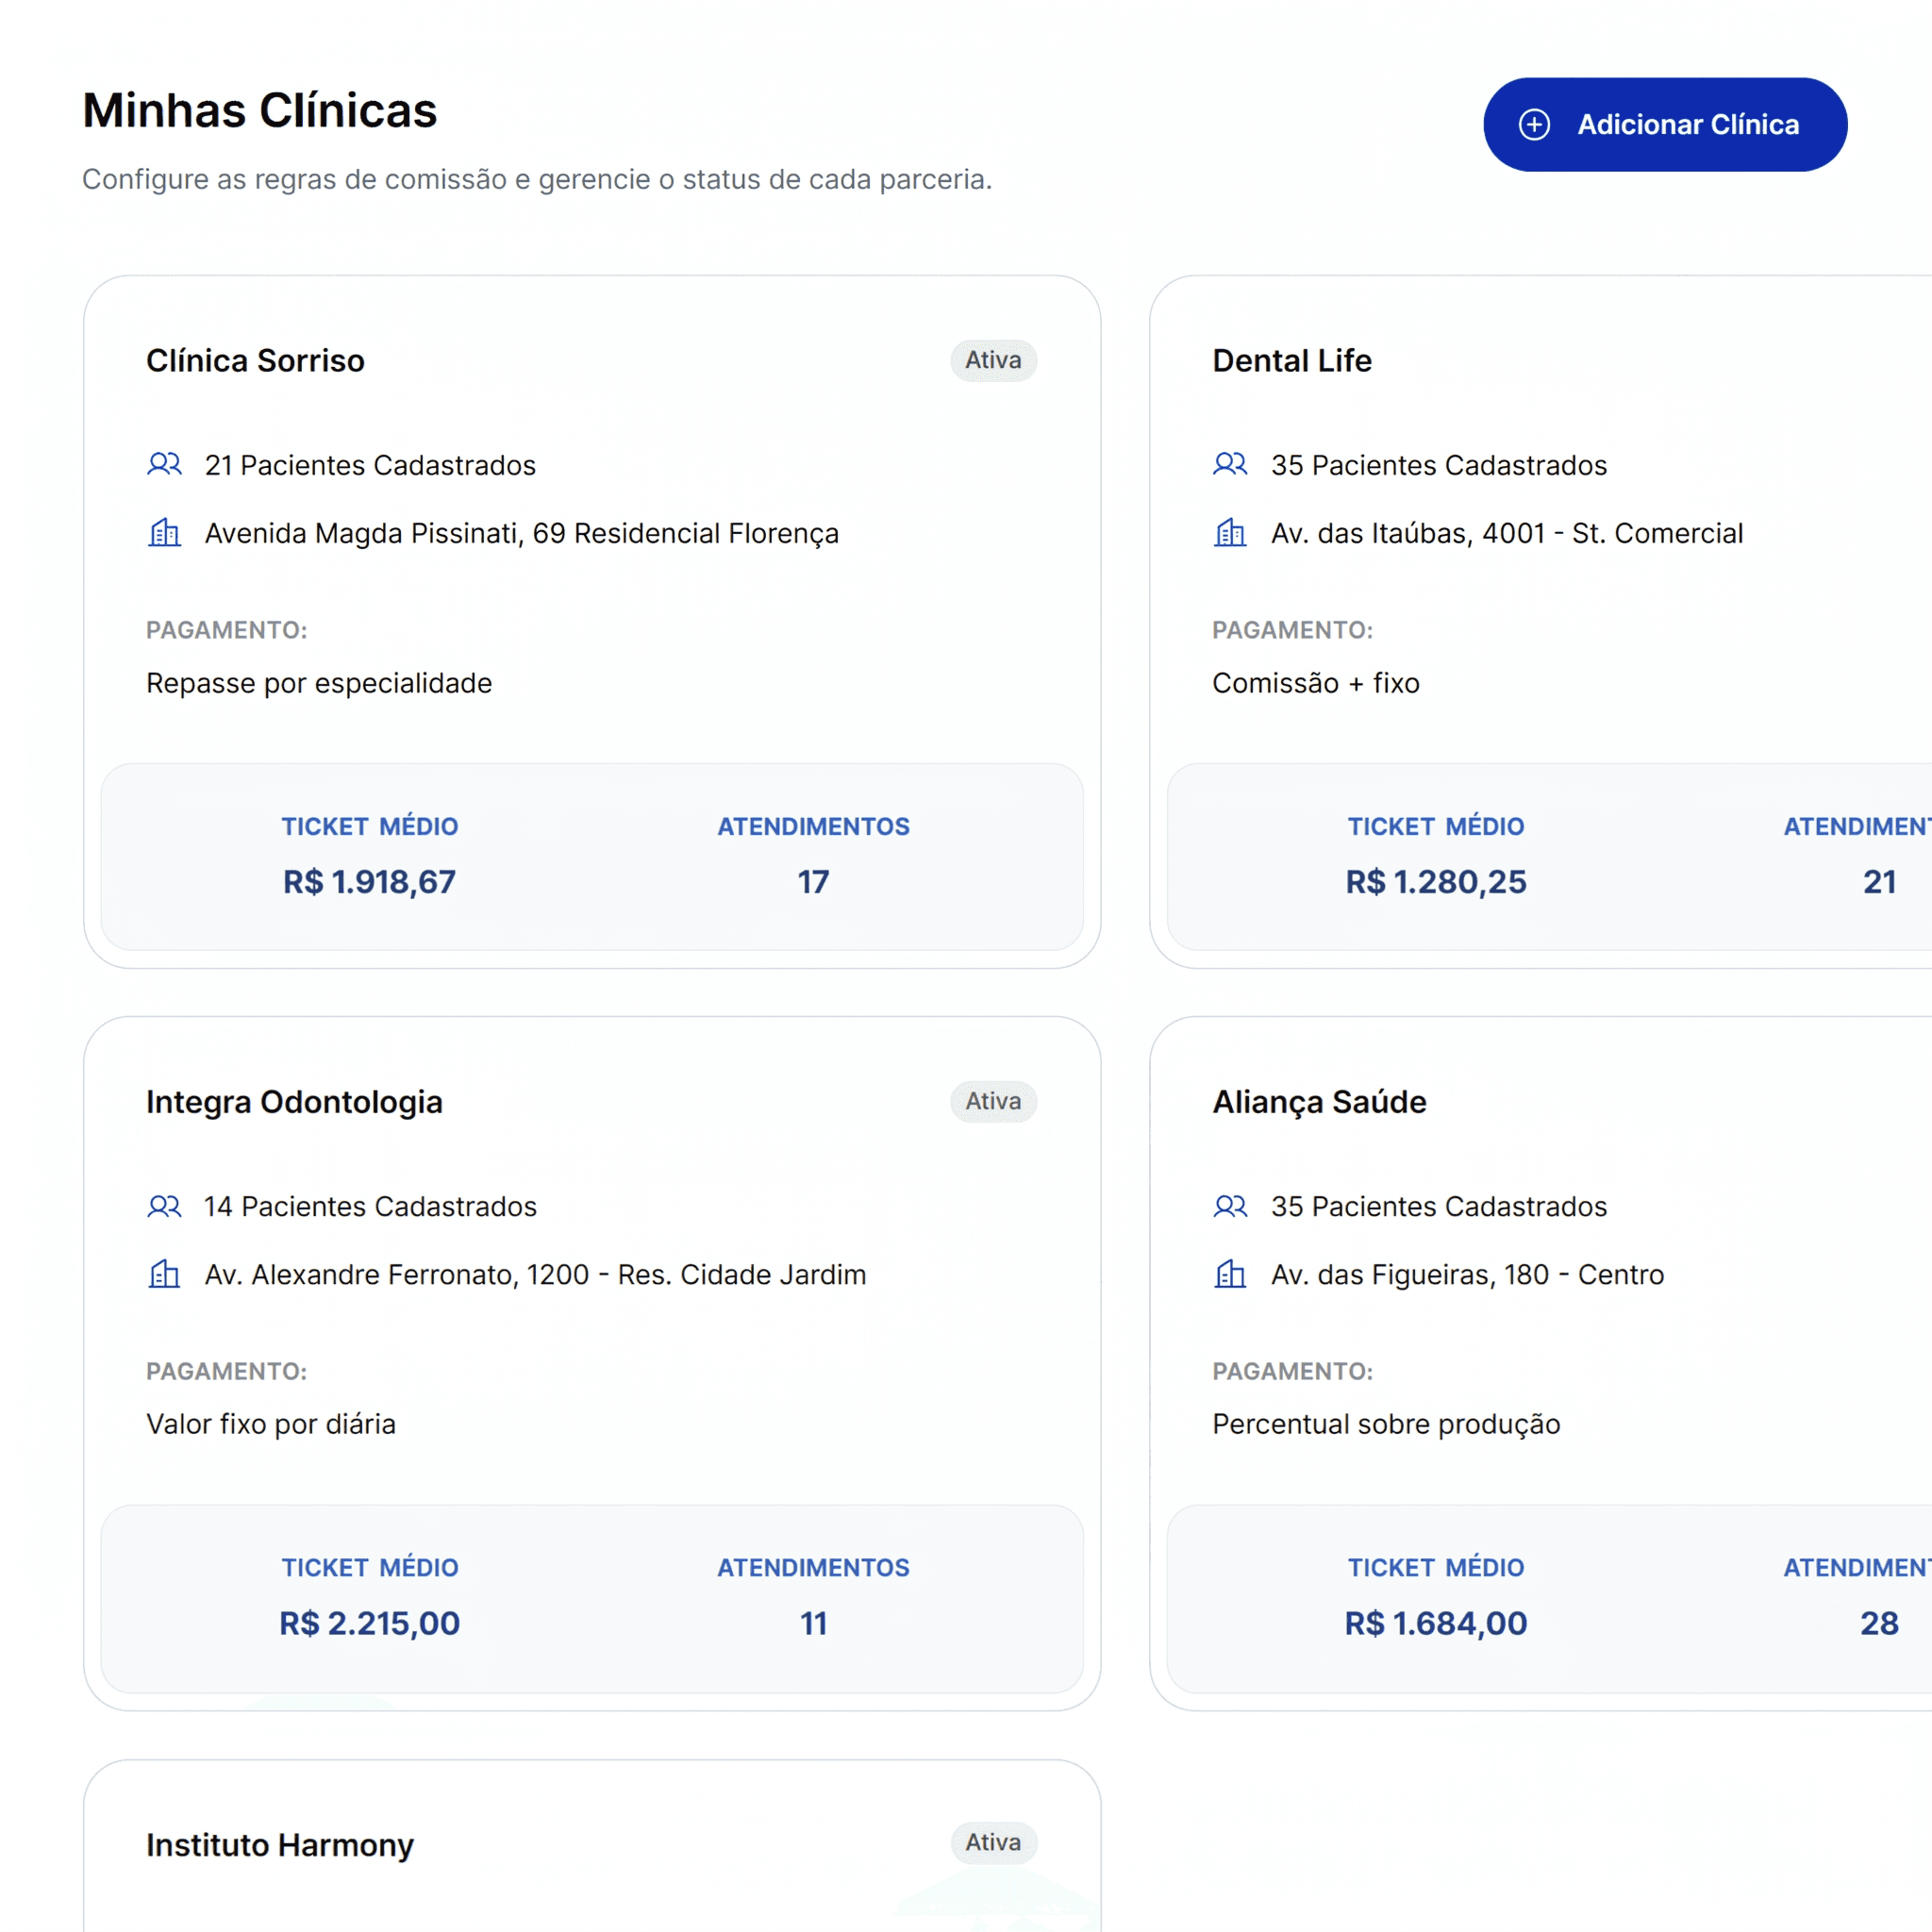Image resolution: width=1932 pixels, height=1932 pixels.
Task: Click PAGAMENTO label in Clínica Sorriso card
Action: 227,630
